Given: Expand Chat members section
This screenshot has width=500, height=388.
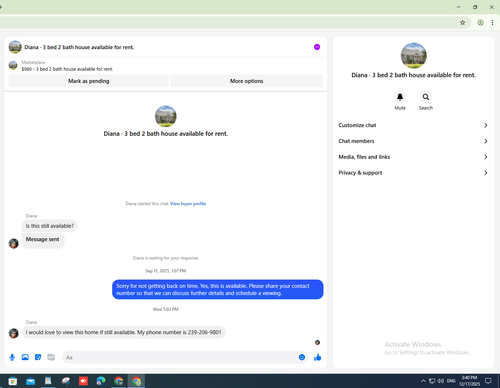Looking at the screenshot, I should [413, 141].
